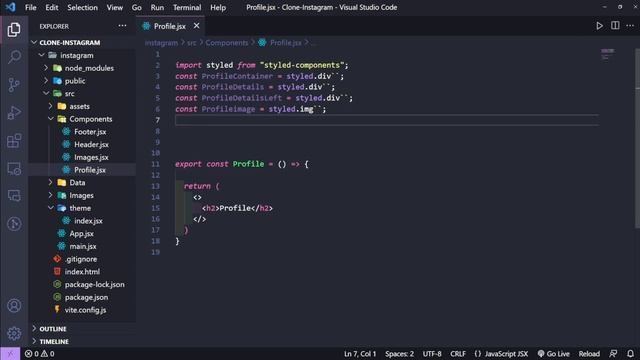
Task: Click Spaces: 2 indentation setting
Action: 399,353
